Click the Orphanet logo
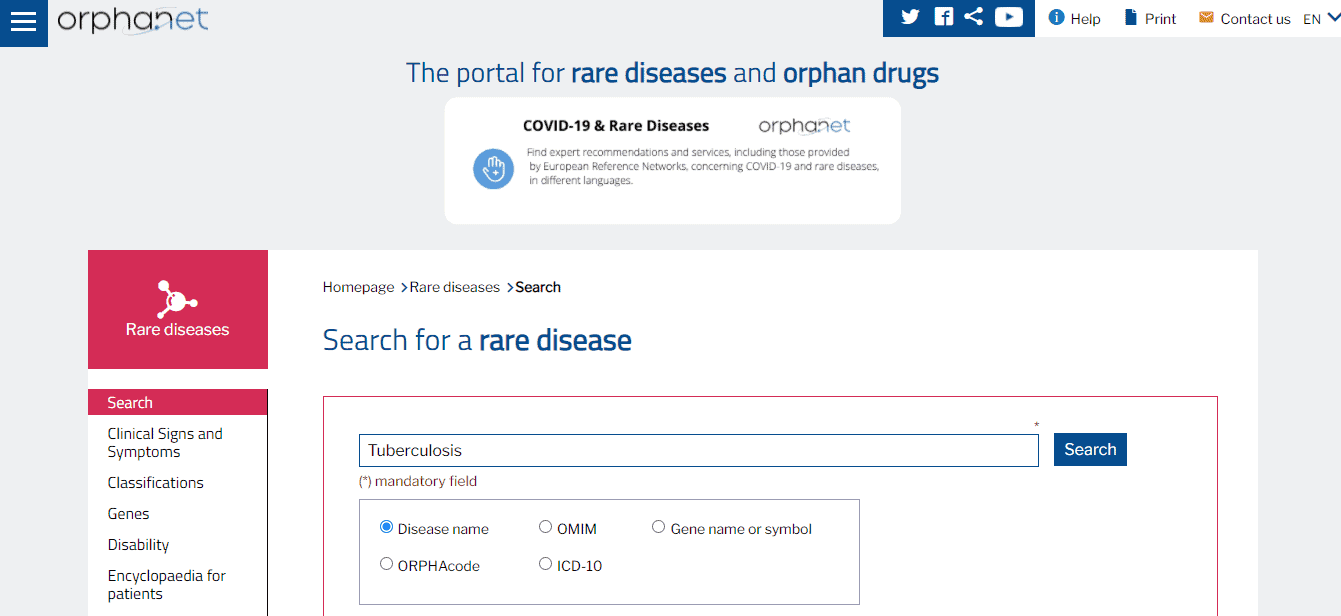The height and width of the screenshot is (616, 1341). click(133, 20)
